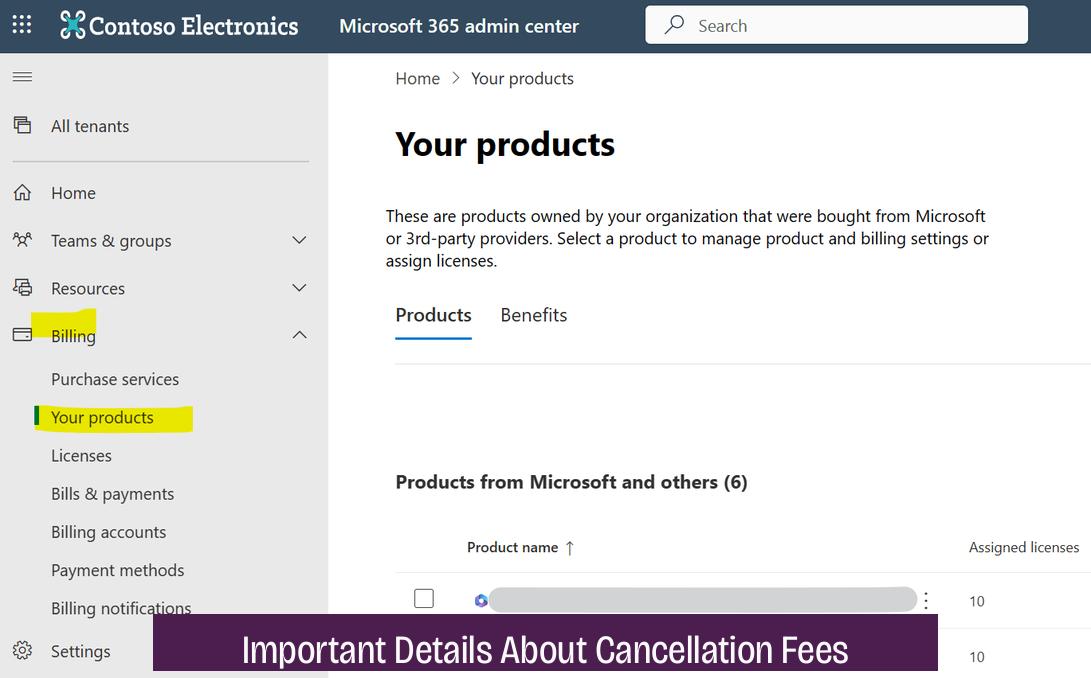Open Licenses under Billing
Image resolution: width=1091 pixels, height=678 pixels.
tap(81, 456)
